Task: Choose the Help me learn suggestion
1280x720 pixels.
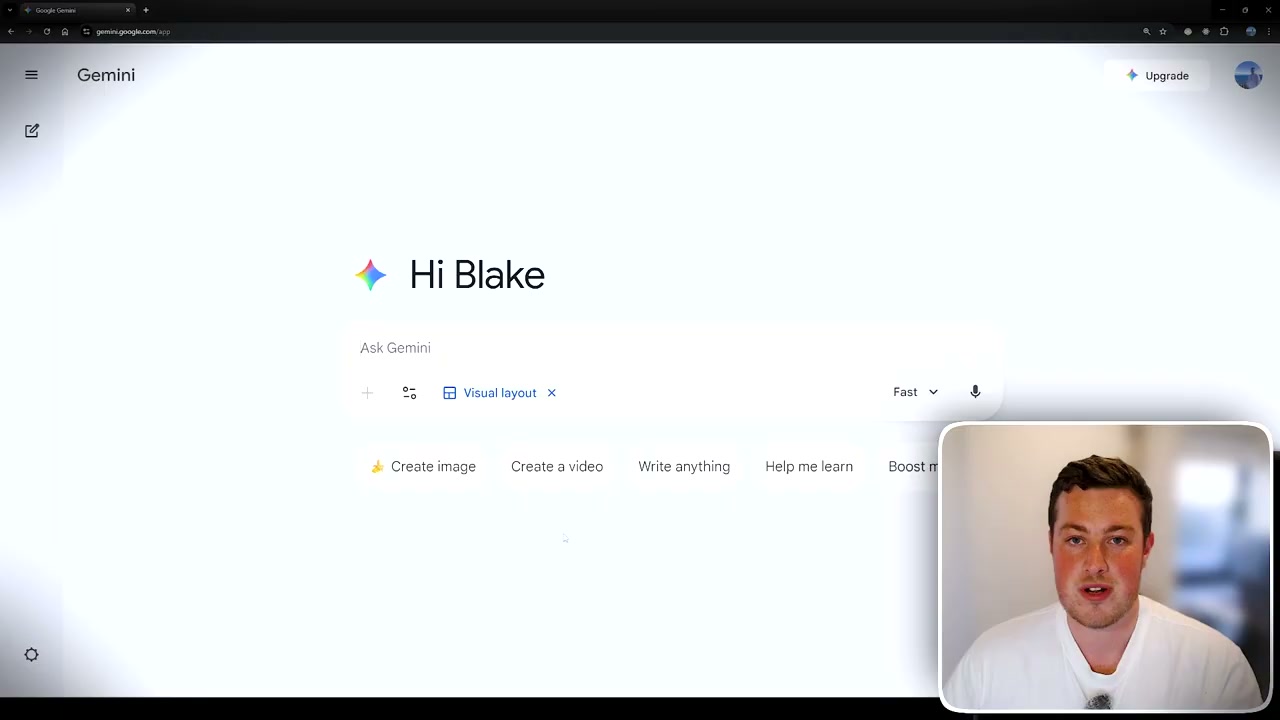Action: (809, 467)
